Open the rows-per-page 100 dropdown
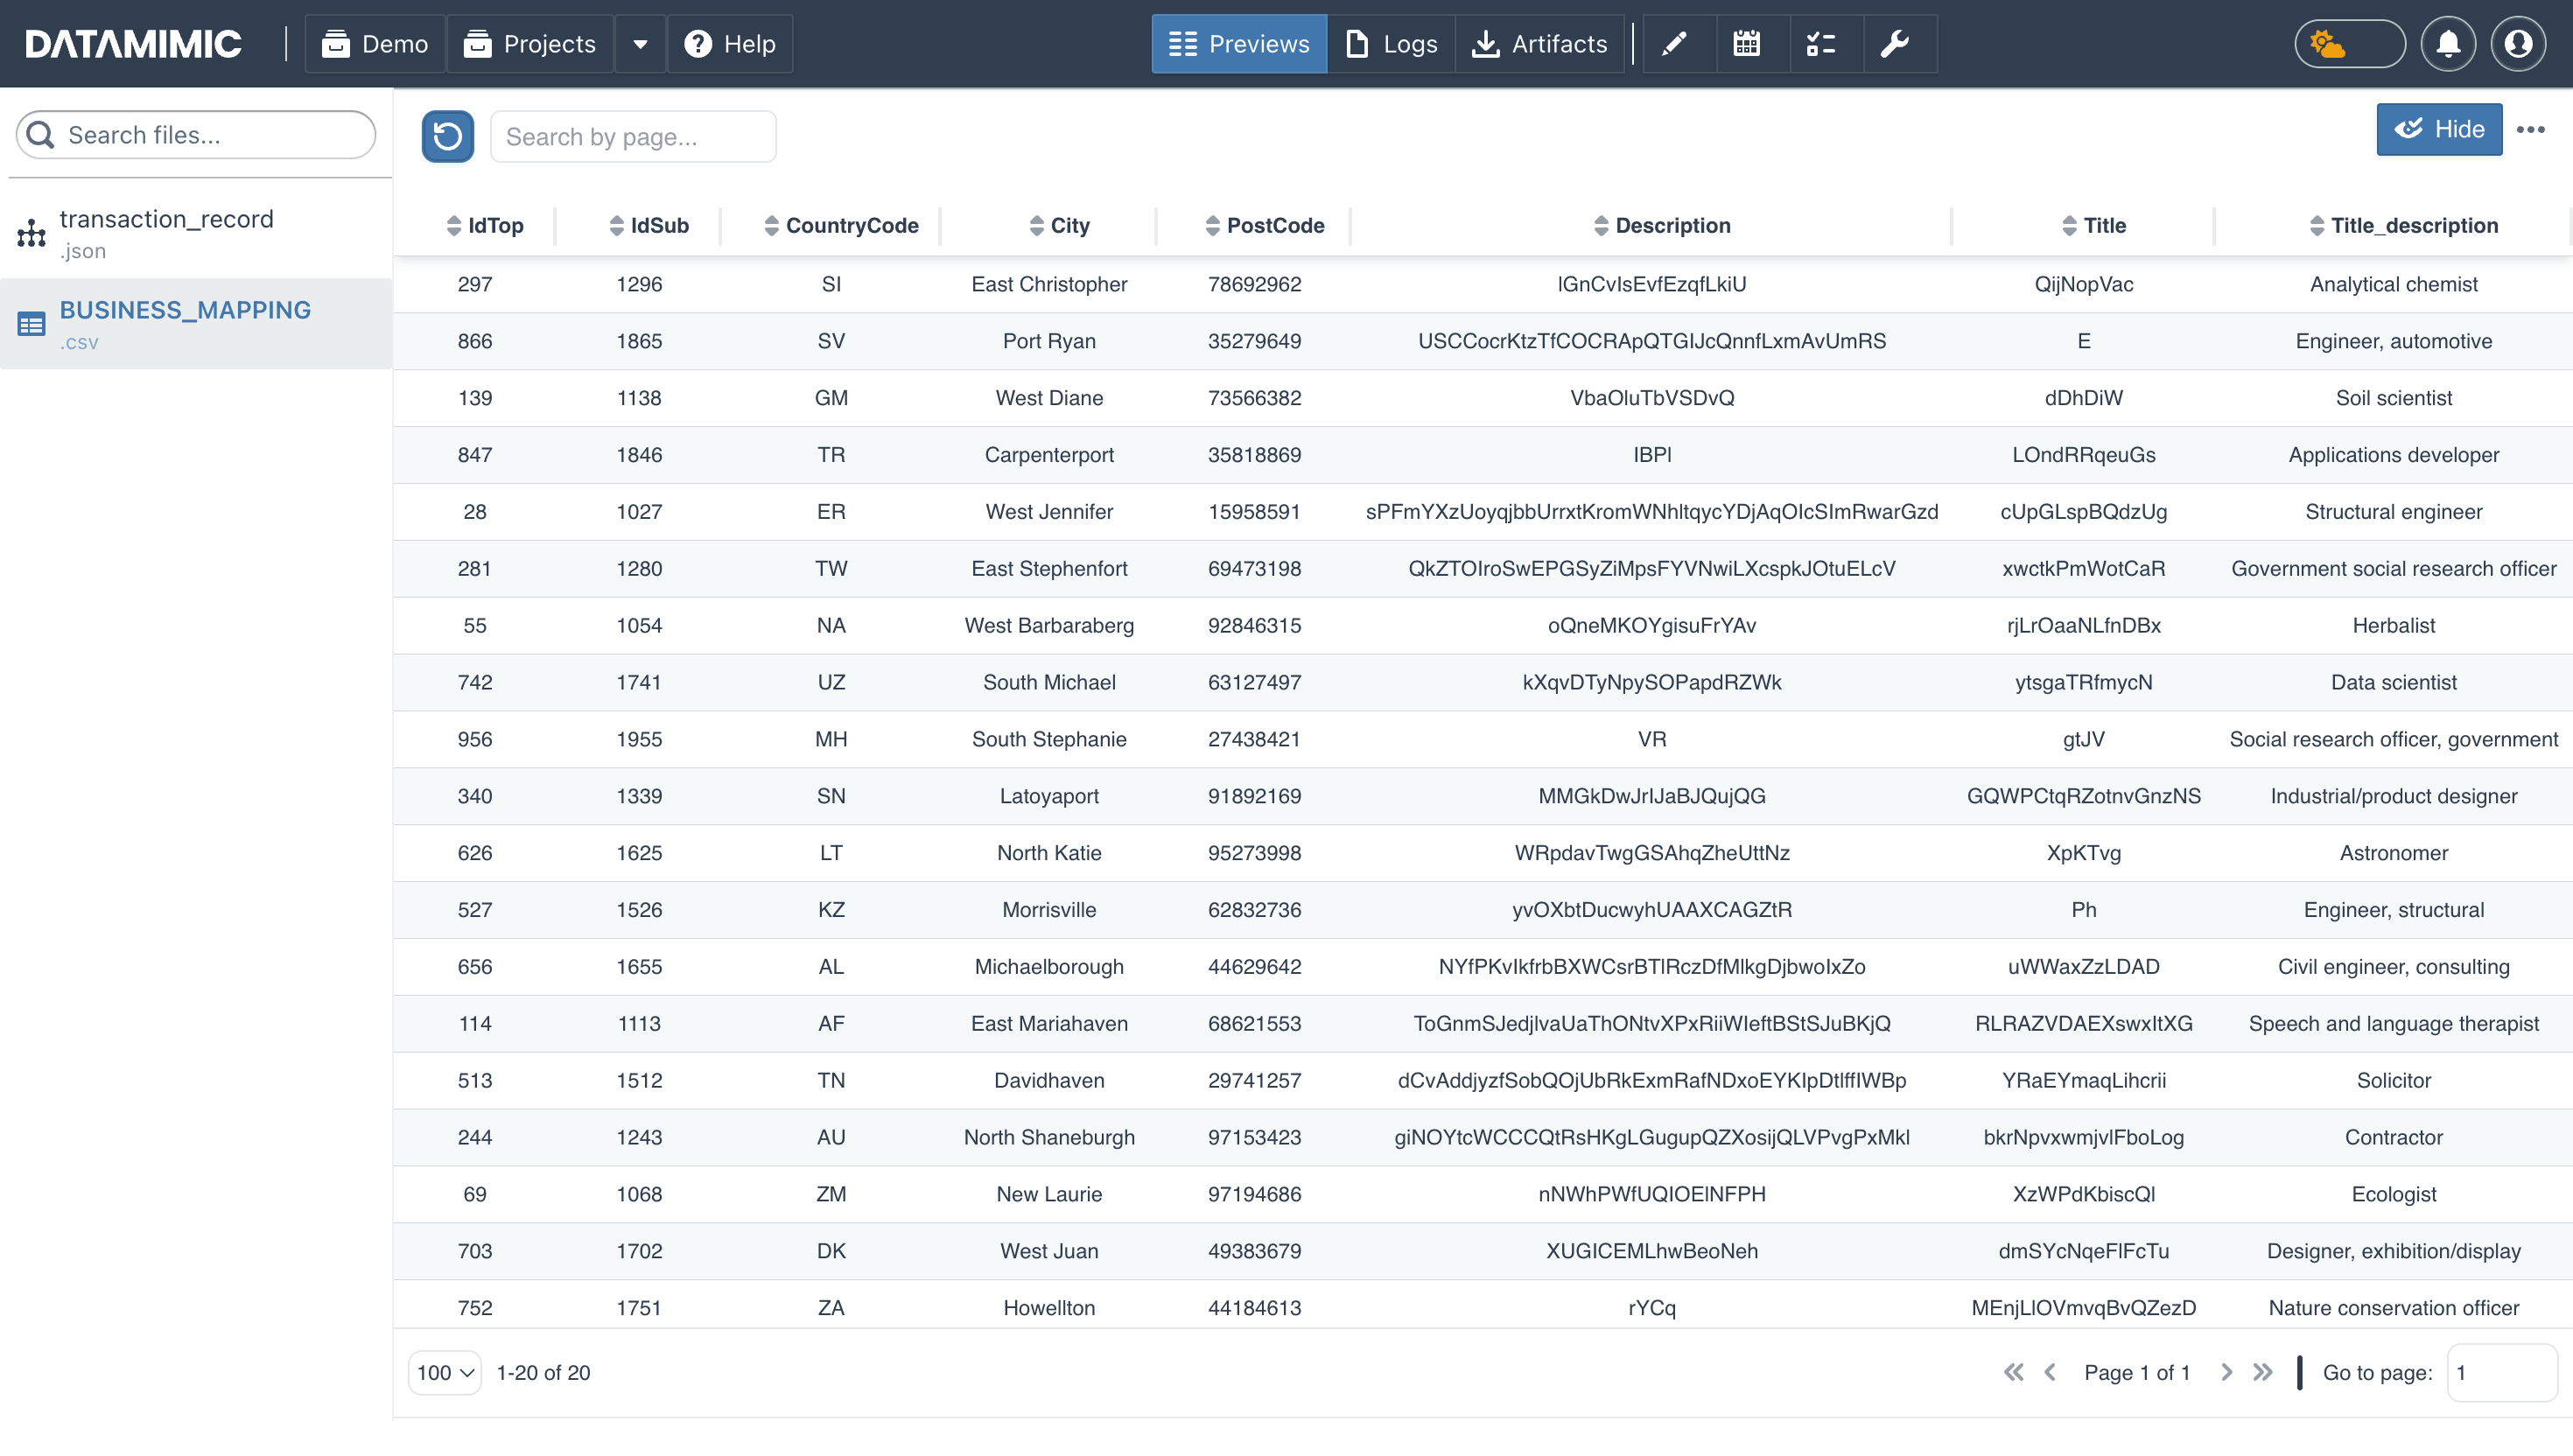Screen dimensions: 2573x1456 [445, 1372]
